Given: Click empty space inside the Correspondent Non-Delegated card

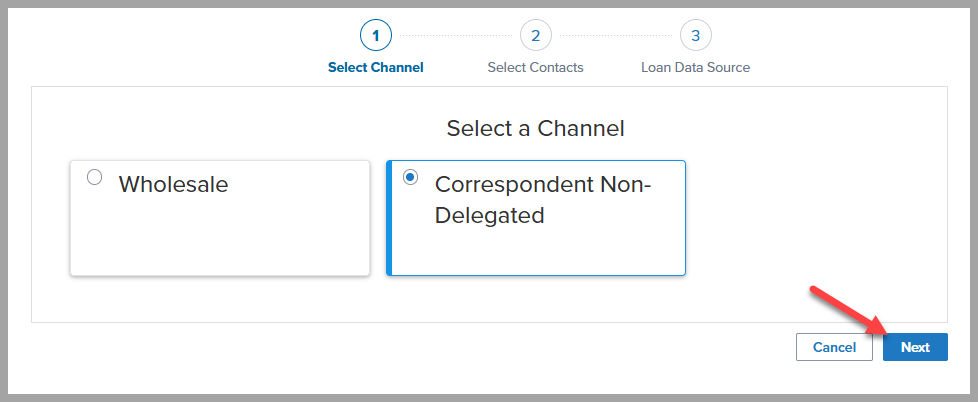Looking at the screenshot, I should click(540, 250).
